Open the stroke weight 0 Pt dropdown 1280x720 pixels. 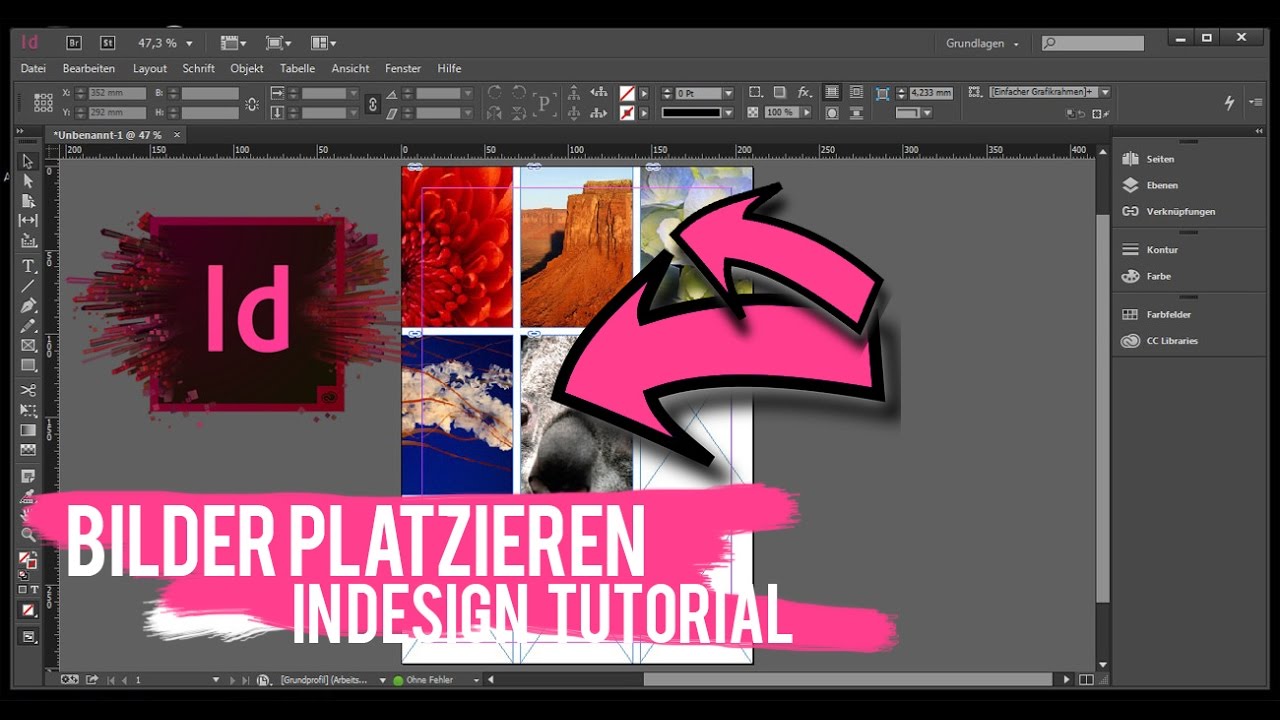(728, 93)
